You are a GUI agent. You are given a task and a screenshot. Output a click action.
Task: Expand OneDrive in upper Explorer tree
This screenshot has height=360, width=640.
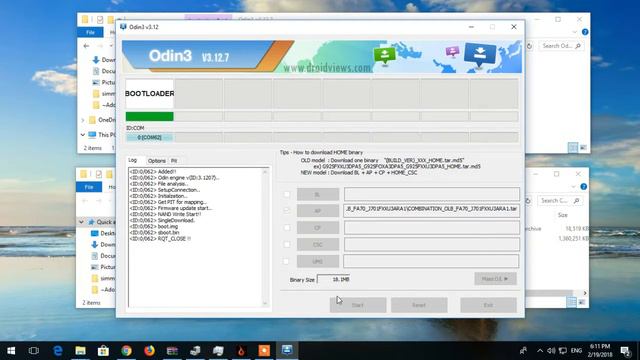[83, 120]
